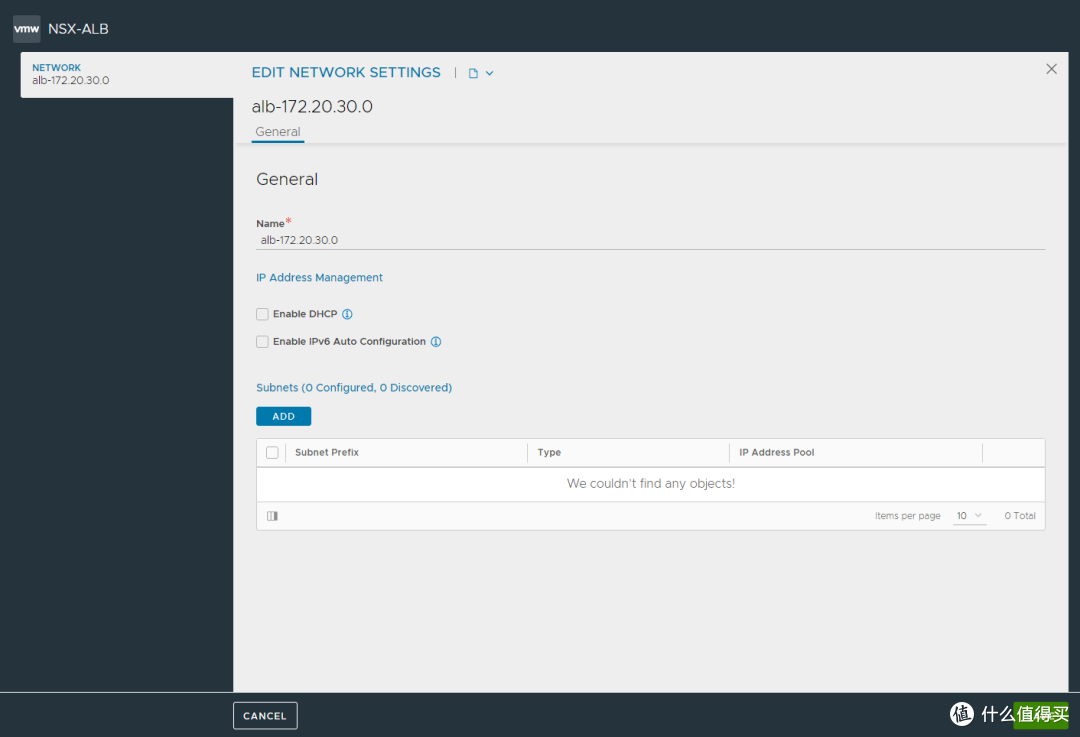This screenshot has height=737, width=1080.
Task: Click the document icon beside Edit Network Settings
Action: point(473,73)
